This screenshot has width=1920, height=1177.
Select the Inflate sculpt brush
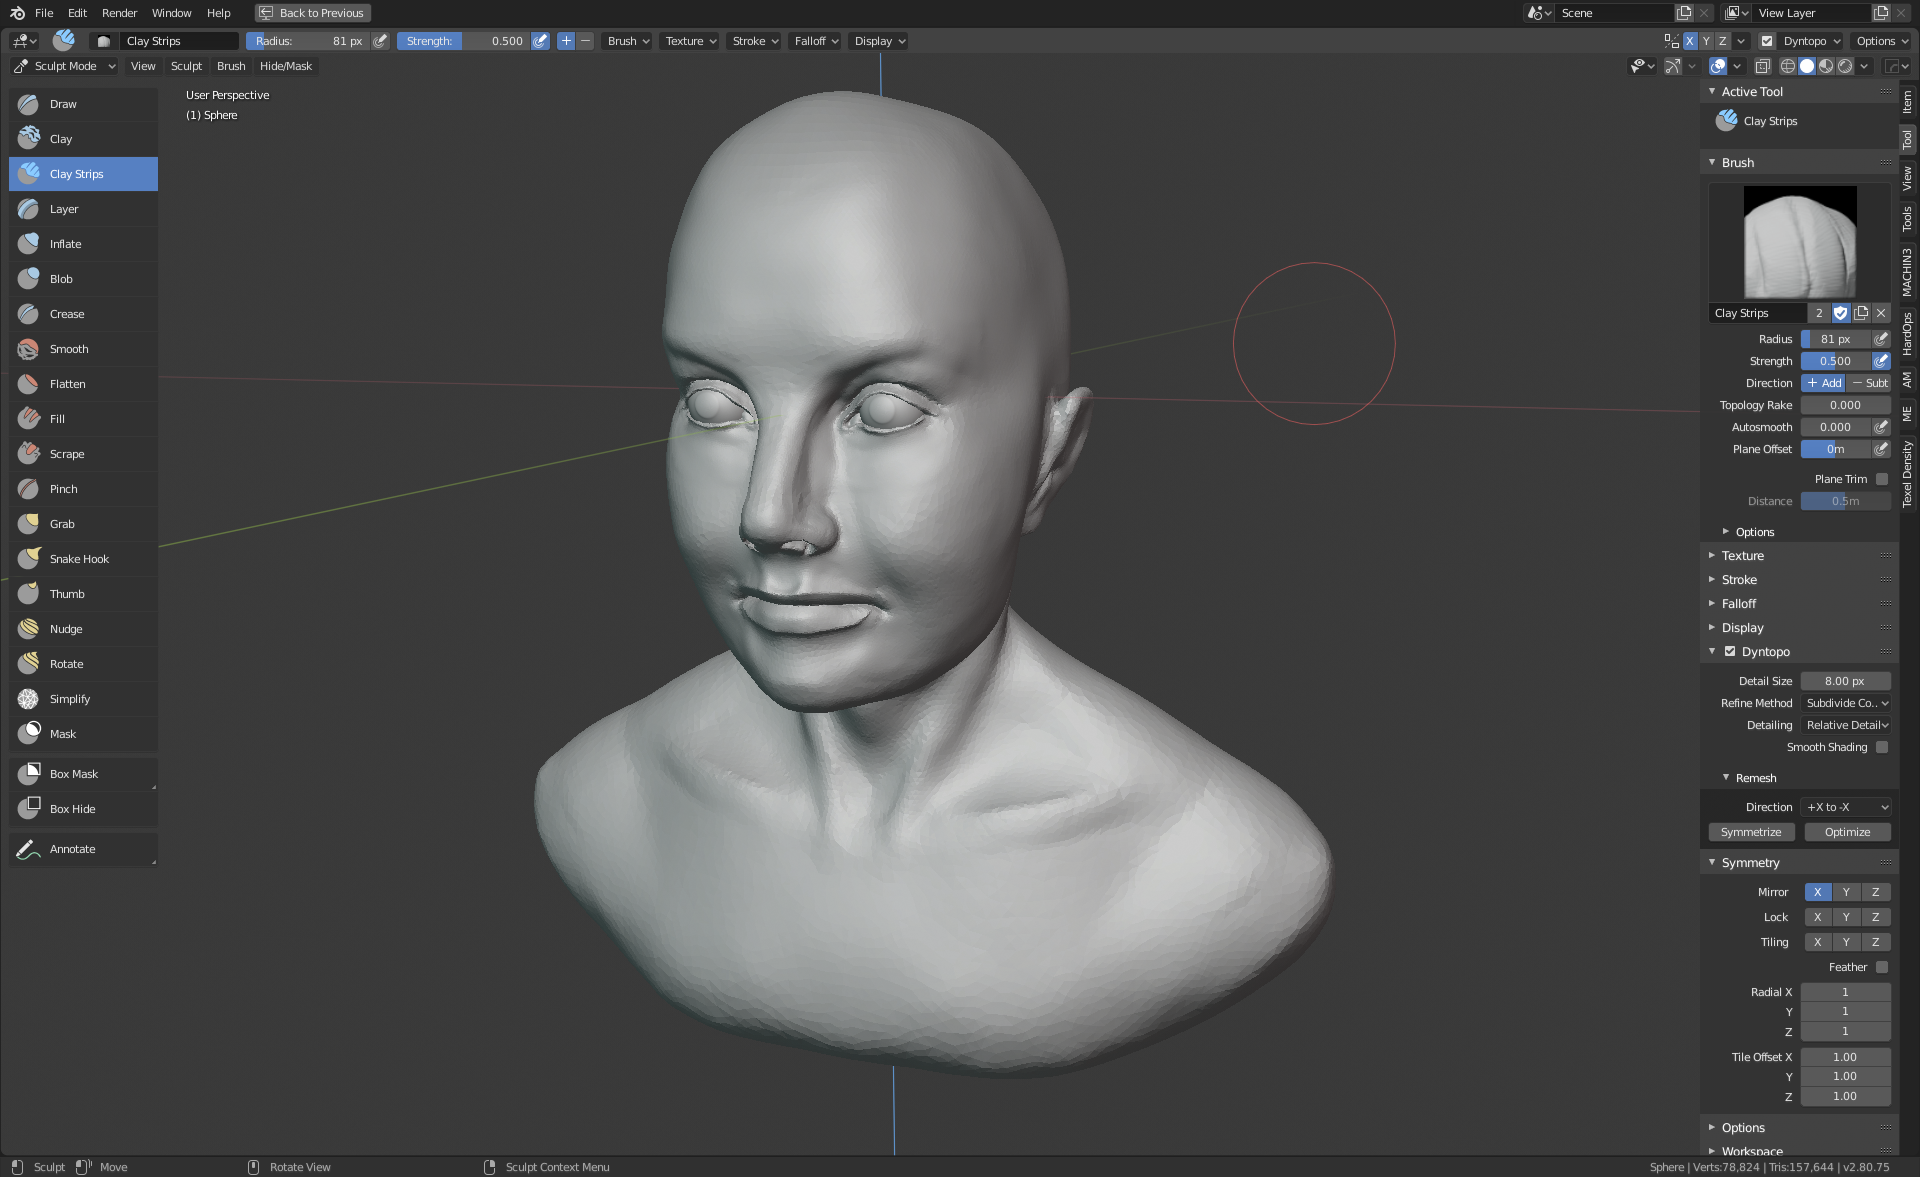66,244
